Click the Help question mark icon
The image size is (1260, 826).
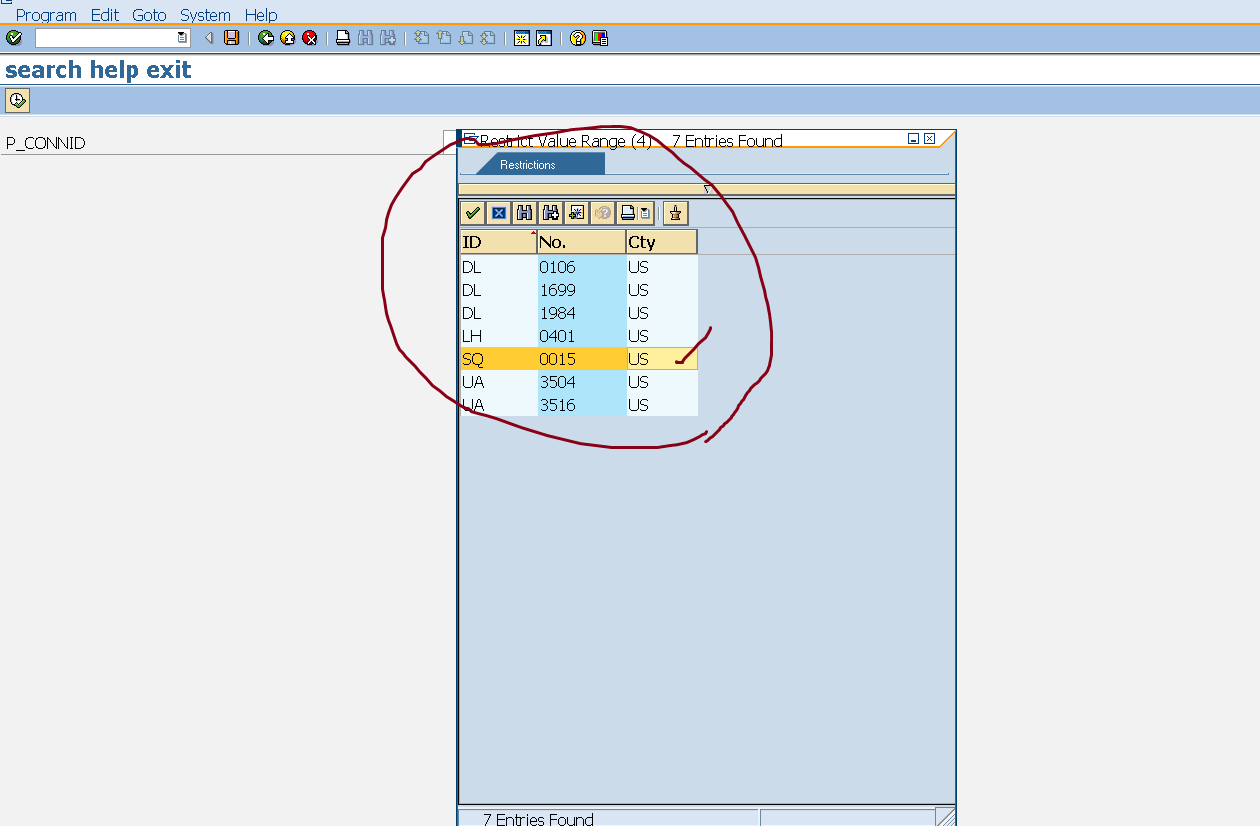pos(577,38)
